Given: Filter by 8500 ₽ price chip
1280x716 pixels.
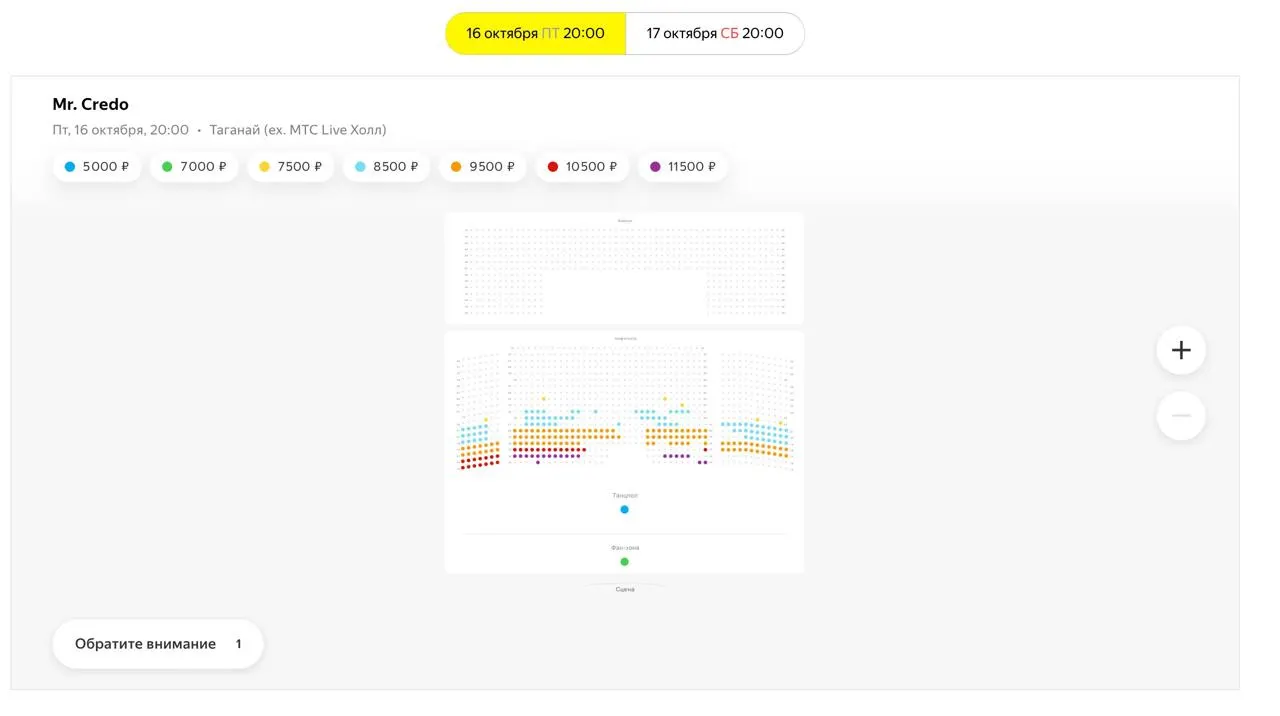Looking at the screenshot, I should point(387,167).
